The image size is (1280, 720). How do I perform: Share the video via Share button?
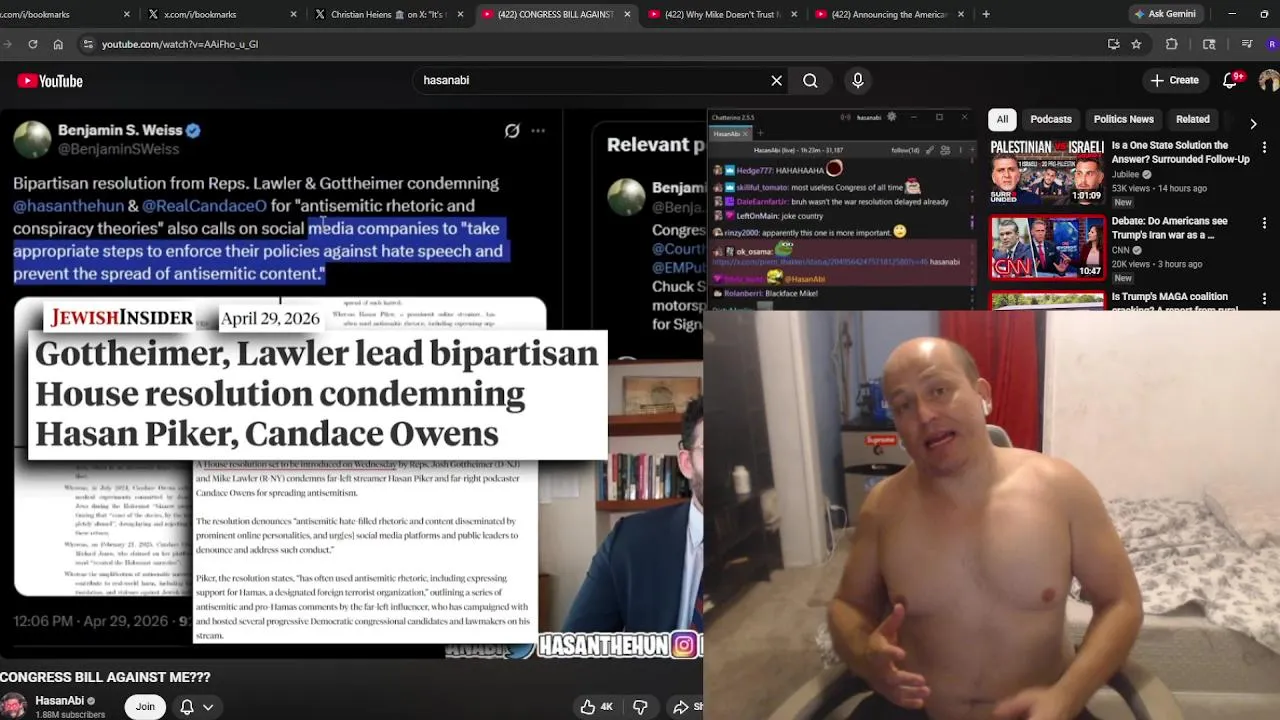[x=688, y=707]
